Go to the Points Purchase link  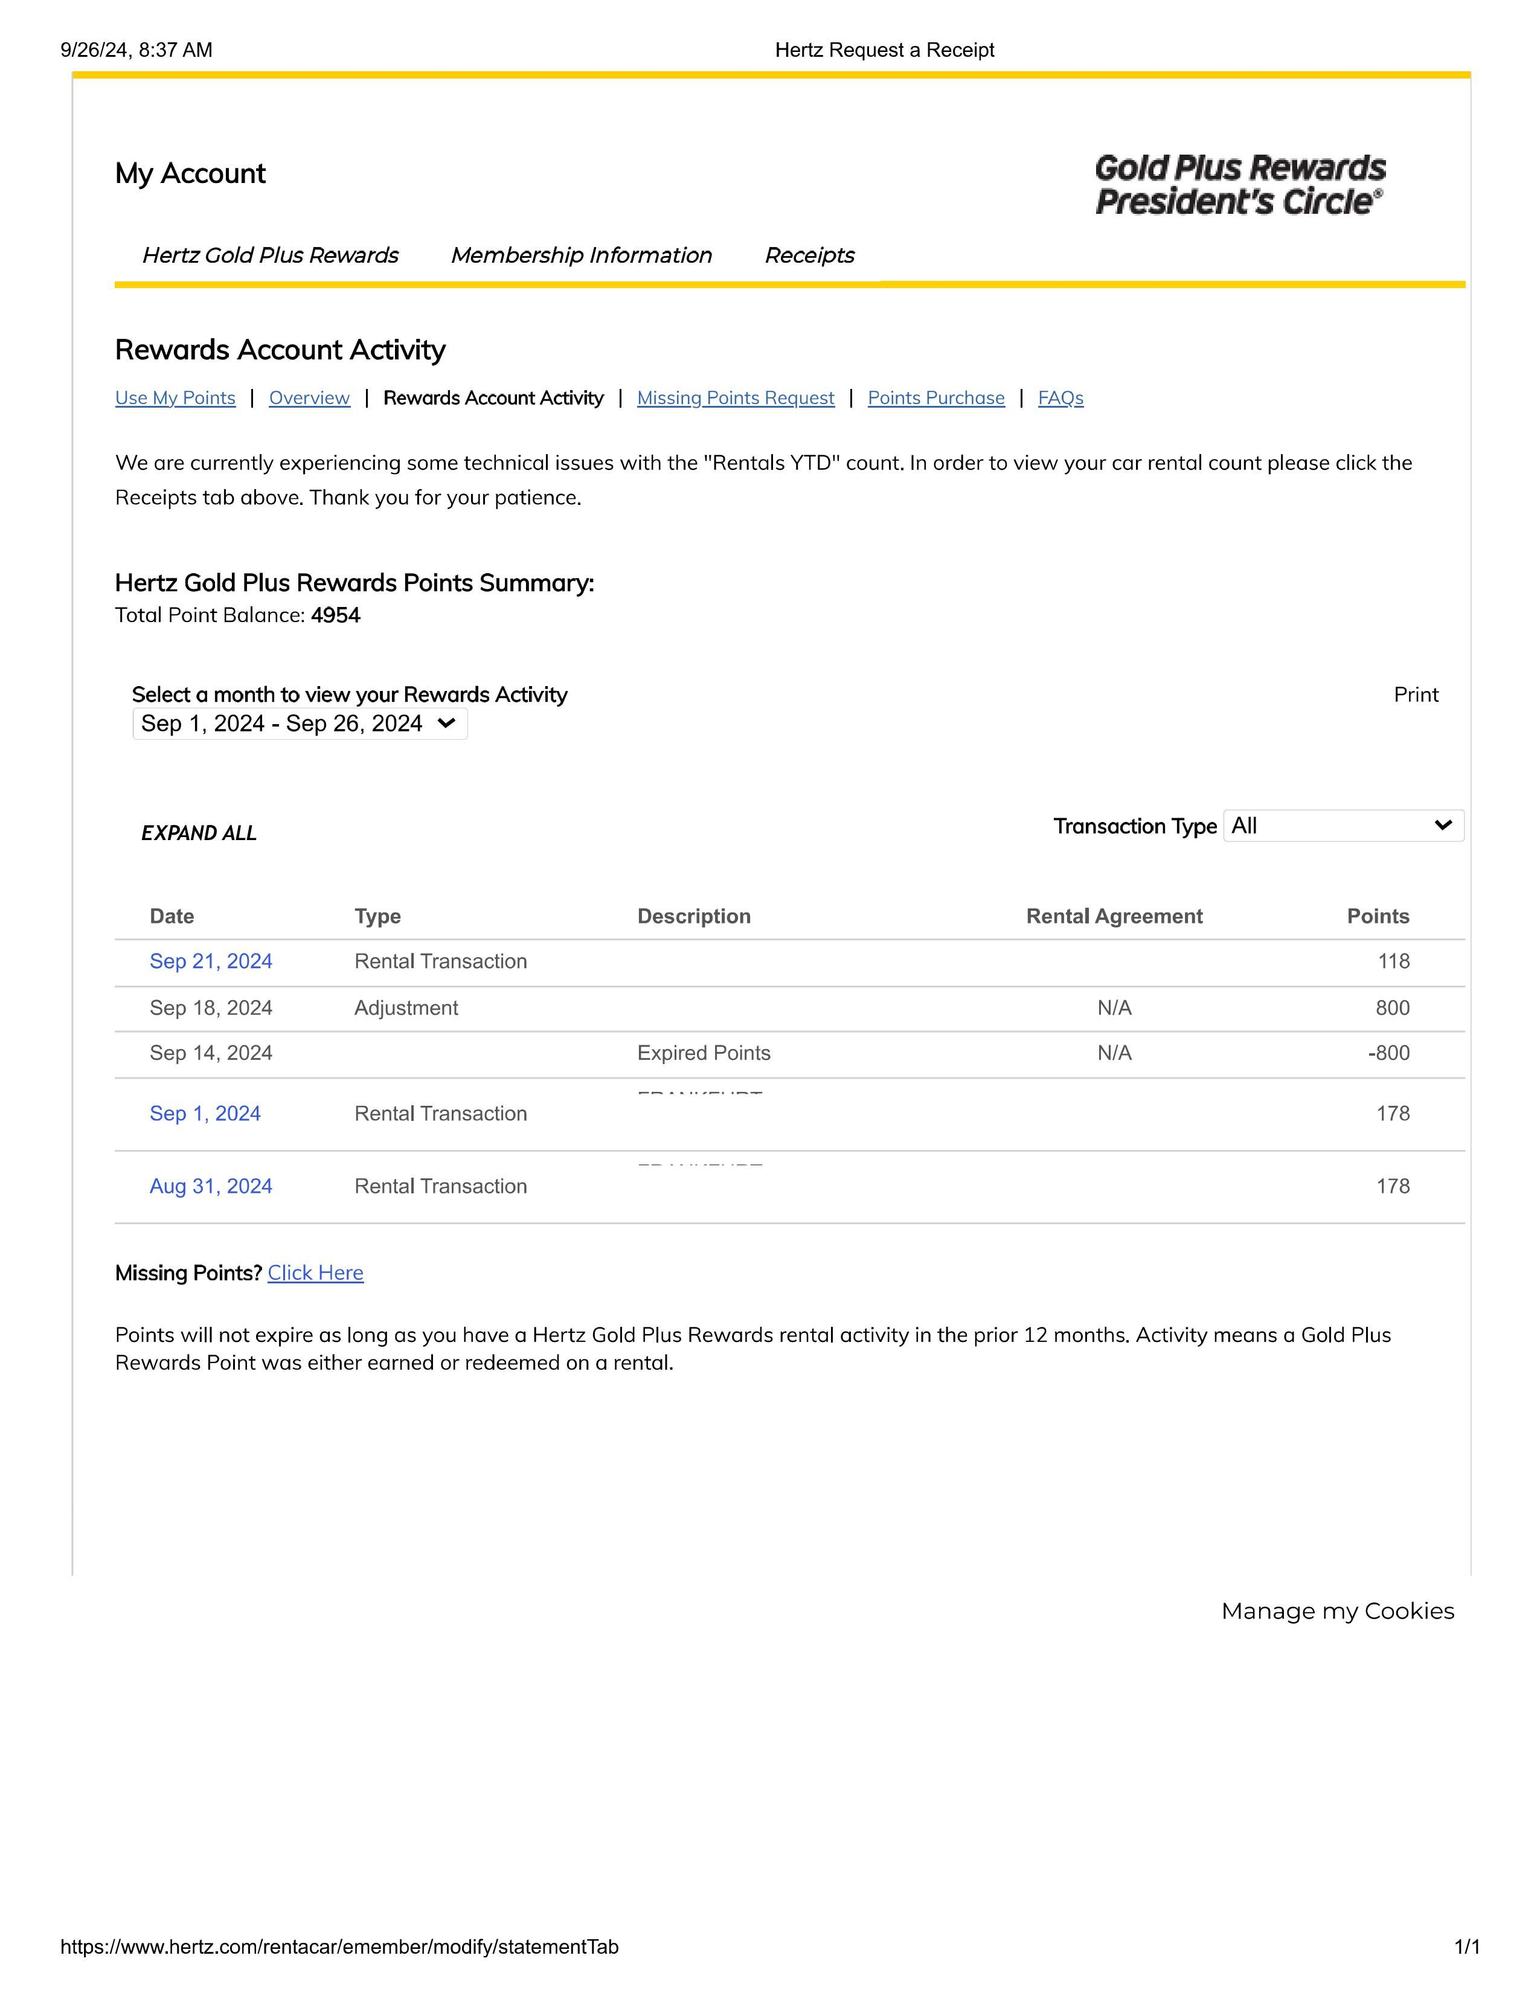point(935,398)
